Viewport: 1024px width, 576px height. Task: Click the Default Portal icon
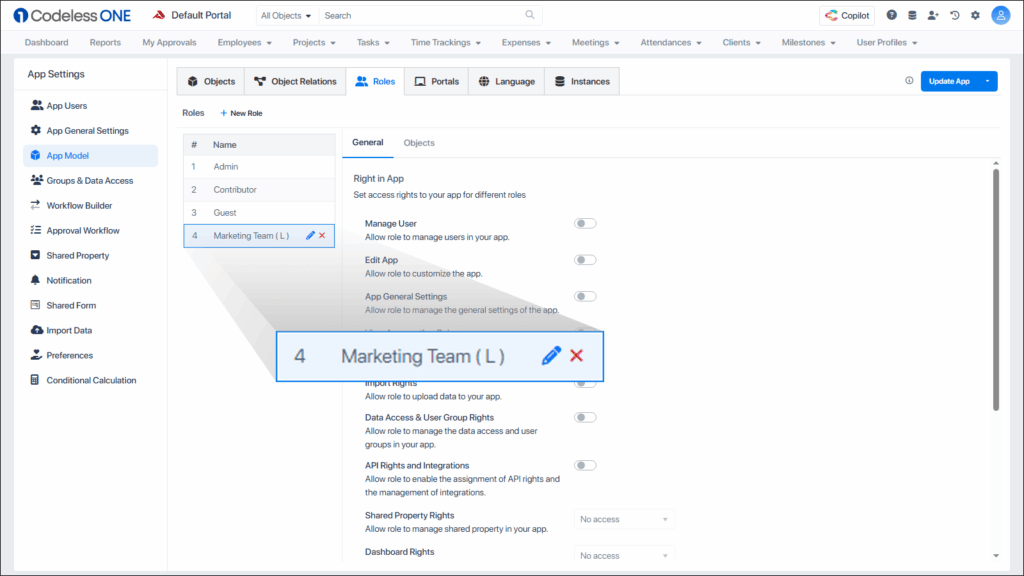tap(159, 15)
